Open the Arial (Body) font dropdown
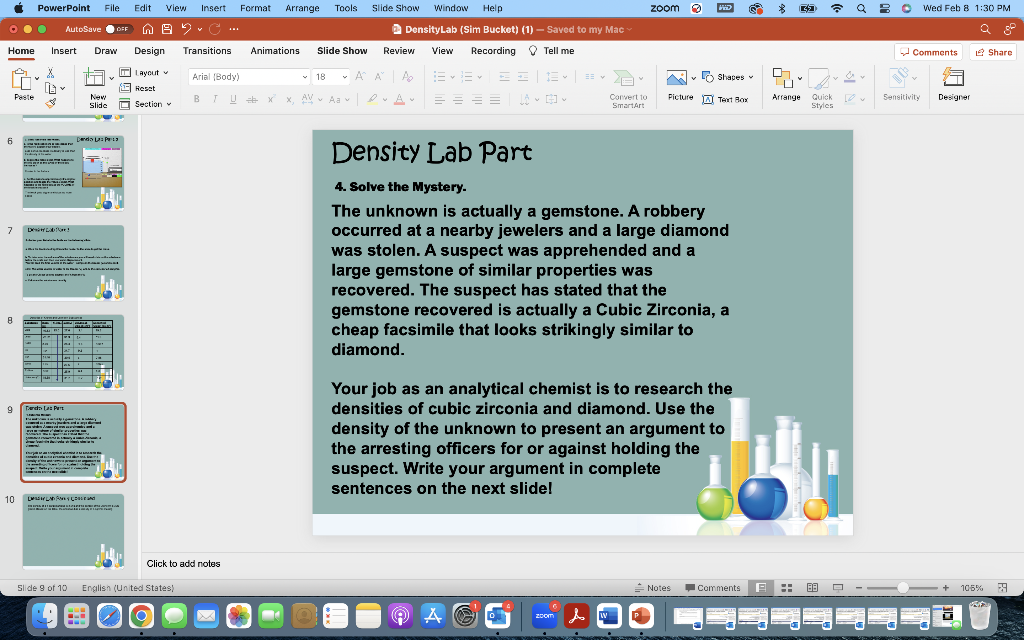1024x640 pixels. [x=303, y=76]
